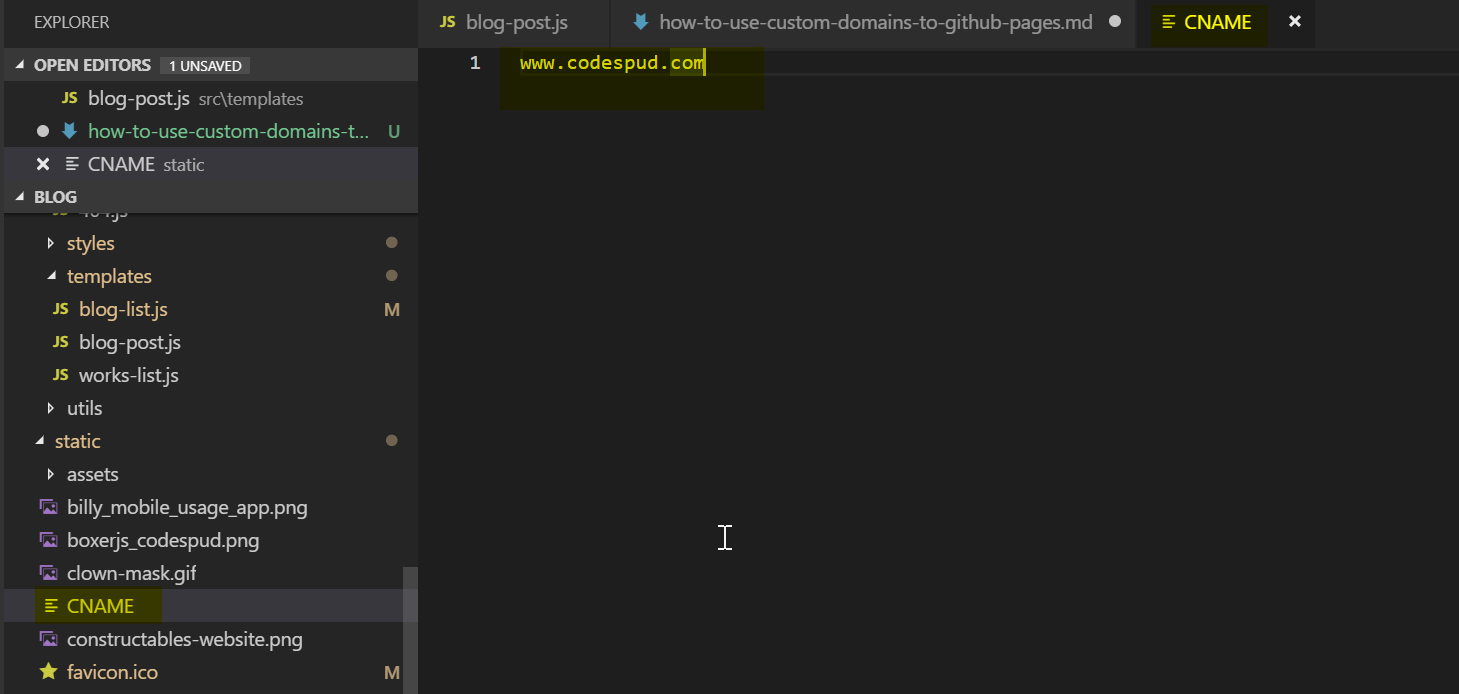The height and width of the screenshot is (694, 1459).
Task: Click markdown icon in Open Editors list
Action: (69, 131)
